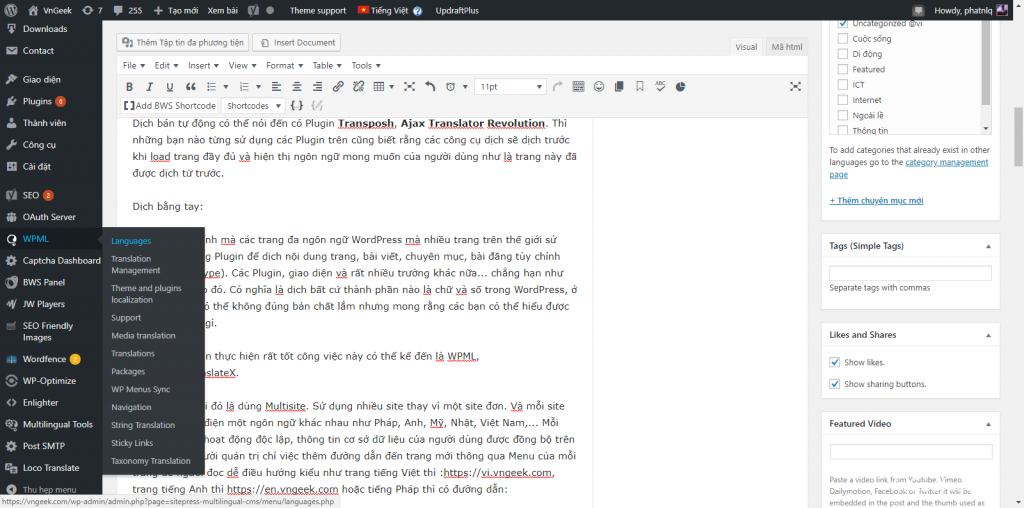Click the Featured Video URL field

tap(911, 452)
